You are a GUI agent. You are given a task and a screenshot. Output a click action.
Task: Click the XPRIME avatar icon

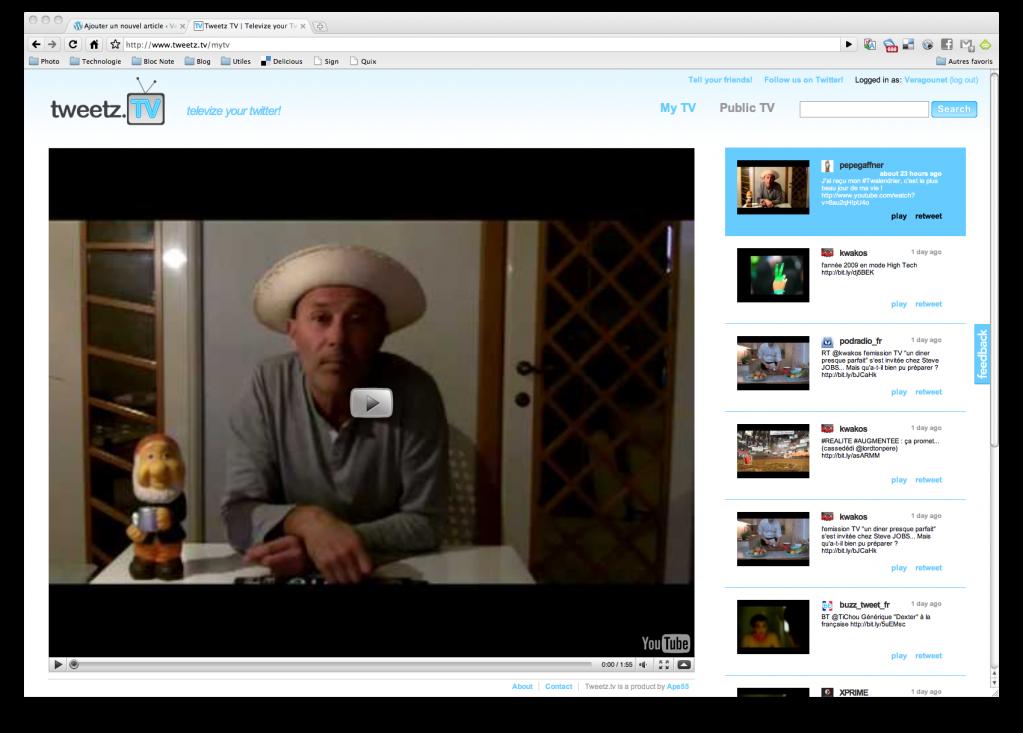[x=827, y=692]
